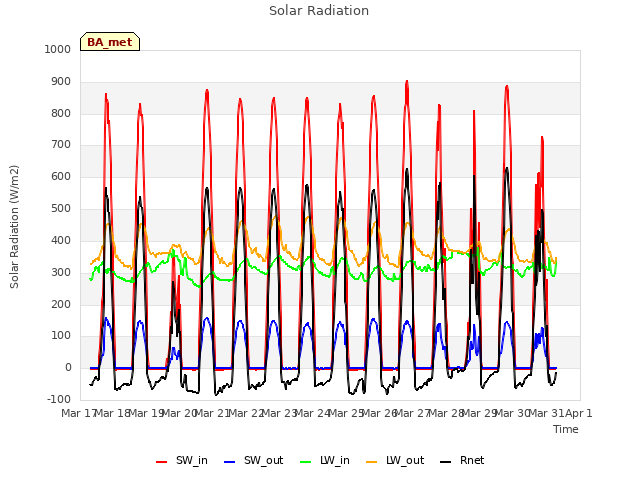
Task: Click the 200 y-axis tick label
Action: tap(61, 304)
